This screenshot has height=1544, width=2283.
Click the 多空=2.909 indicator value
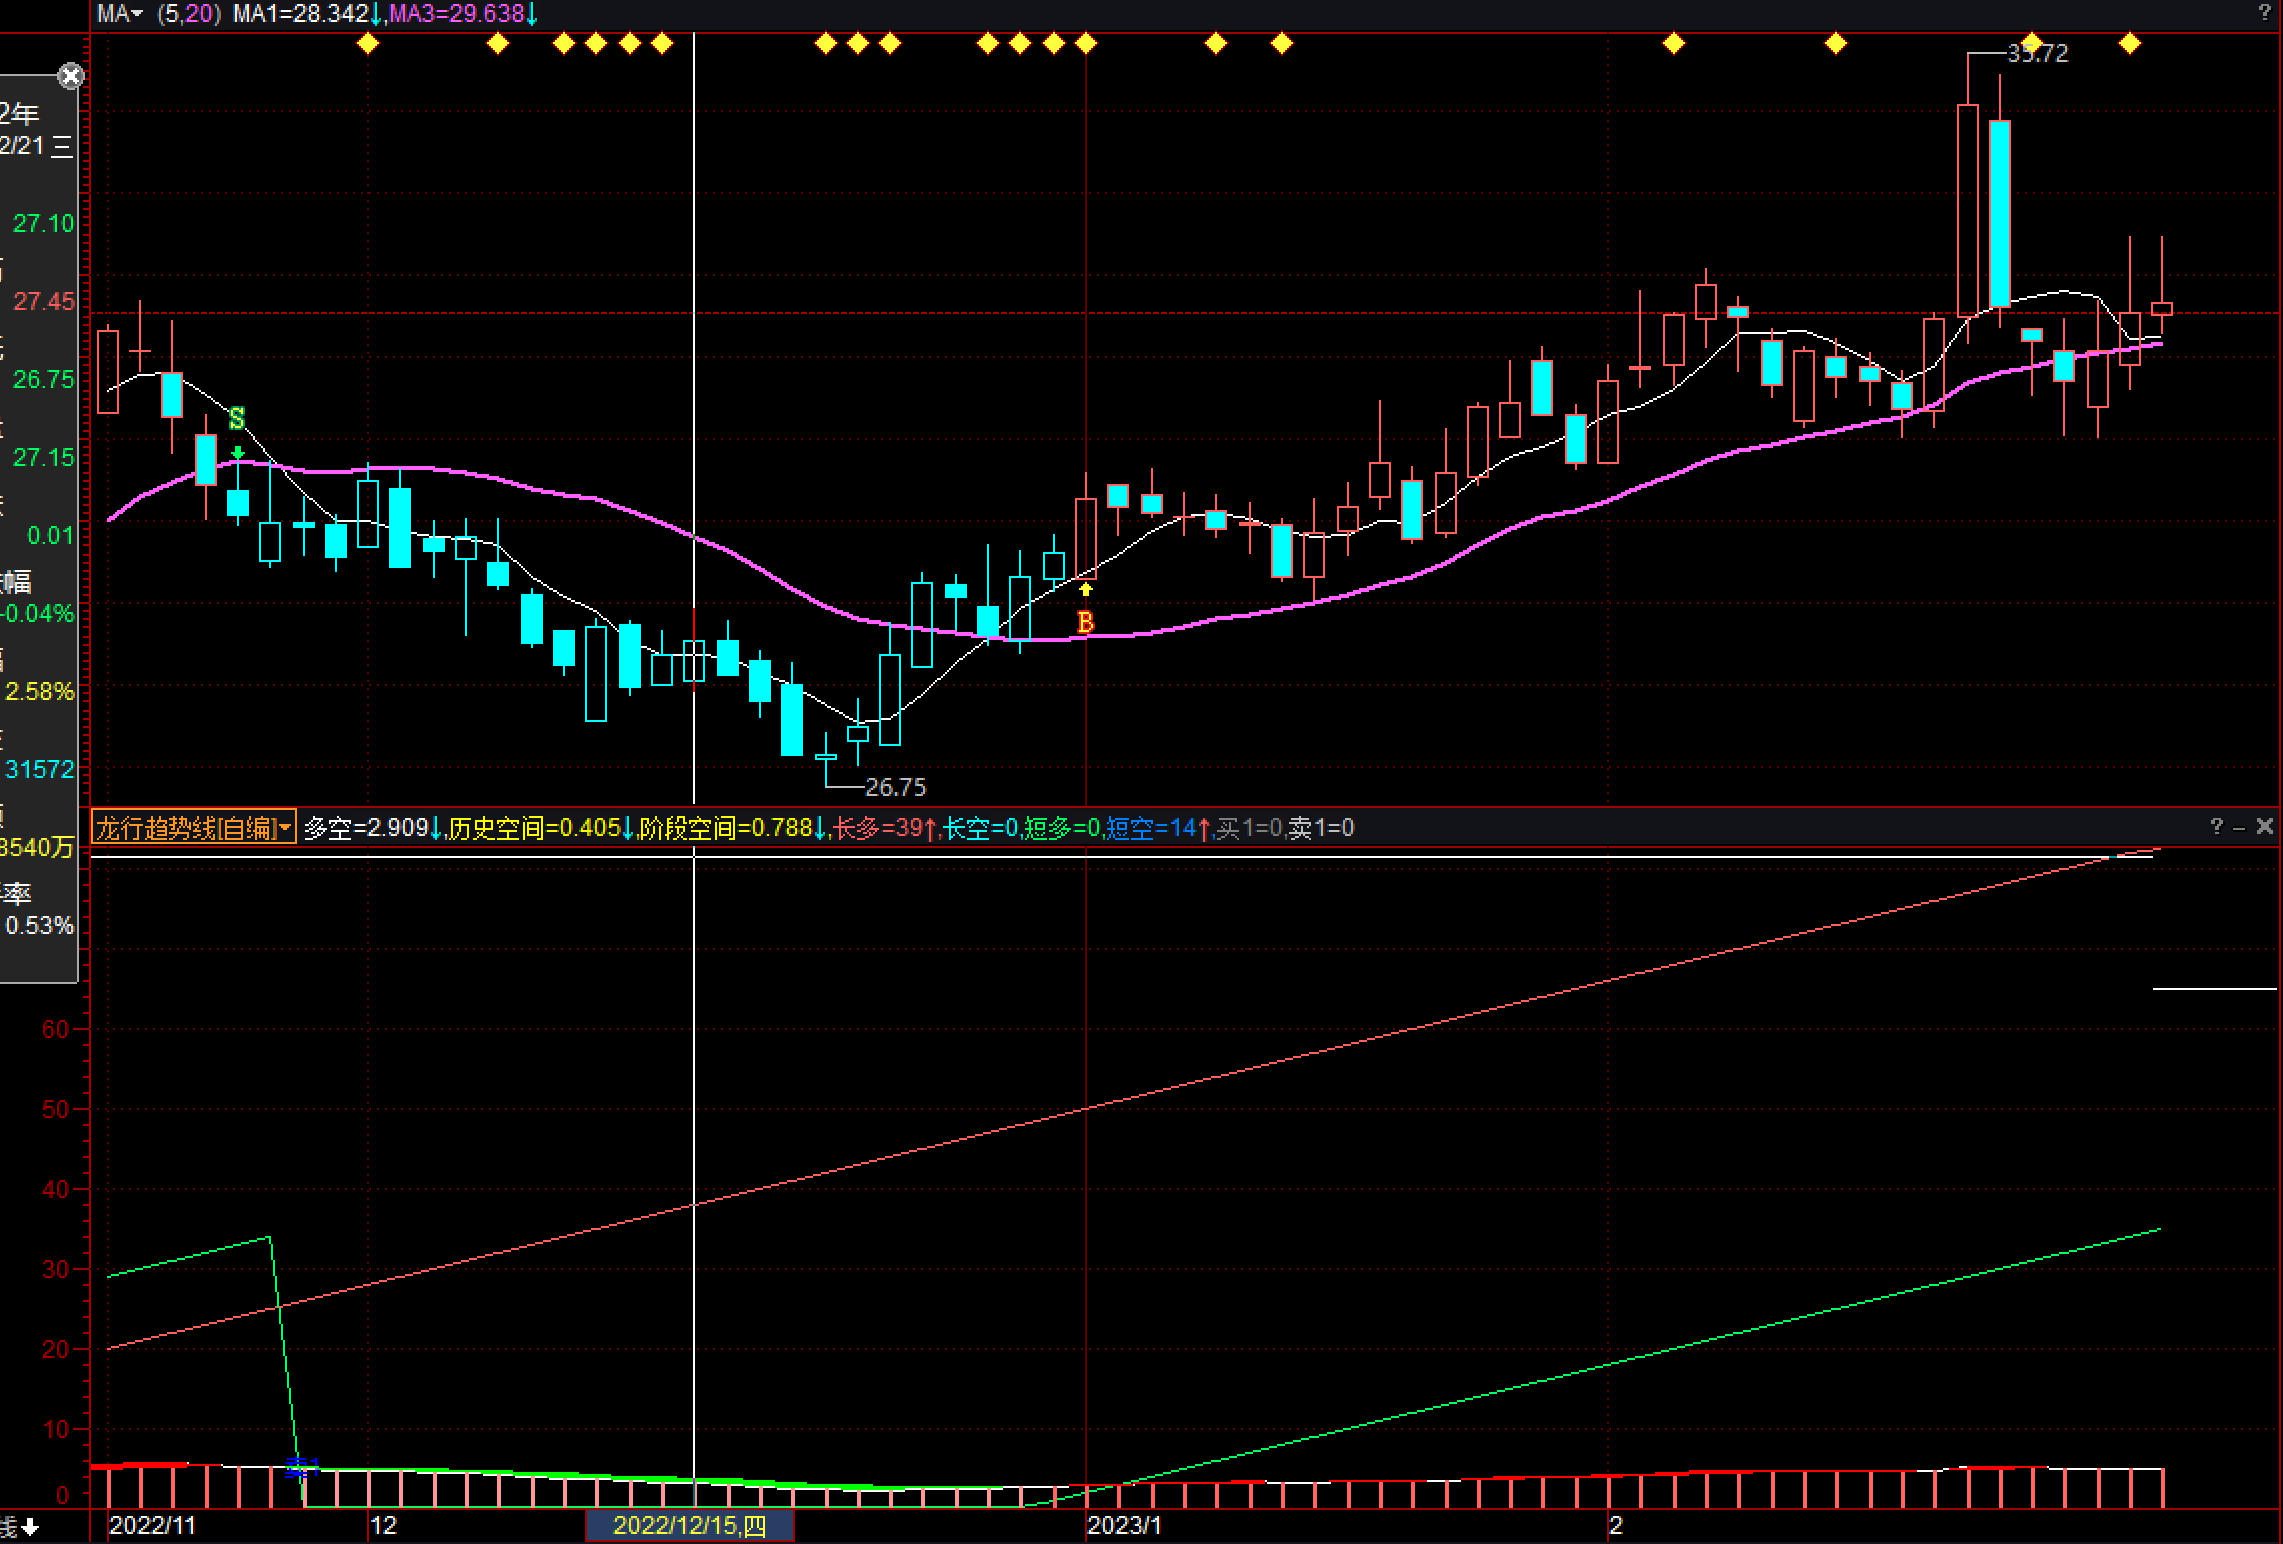coord(366,828)
